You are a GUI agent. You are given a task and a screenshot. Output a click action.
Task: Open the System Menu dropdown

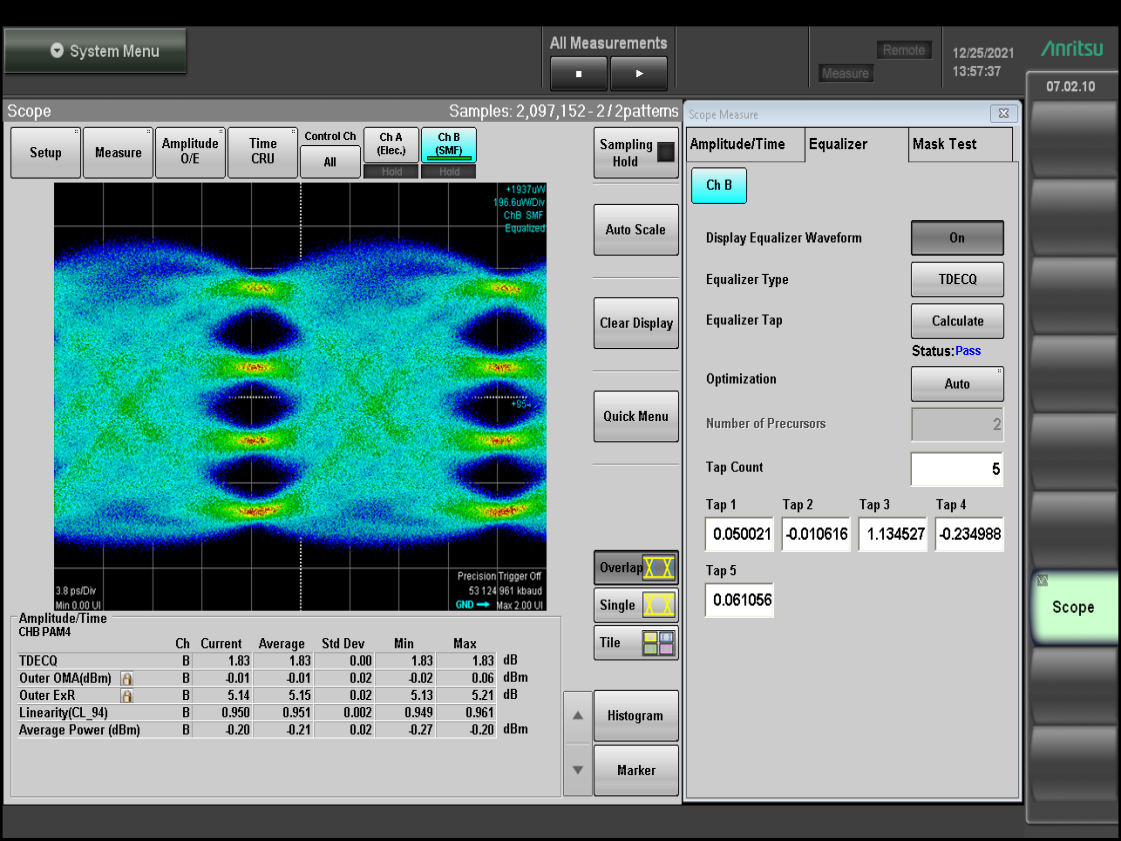pyautogui.click(x=95, y=51)
